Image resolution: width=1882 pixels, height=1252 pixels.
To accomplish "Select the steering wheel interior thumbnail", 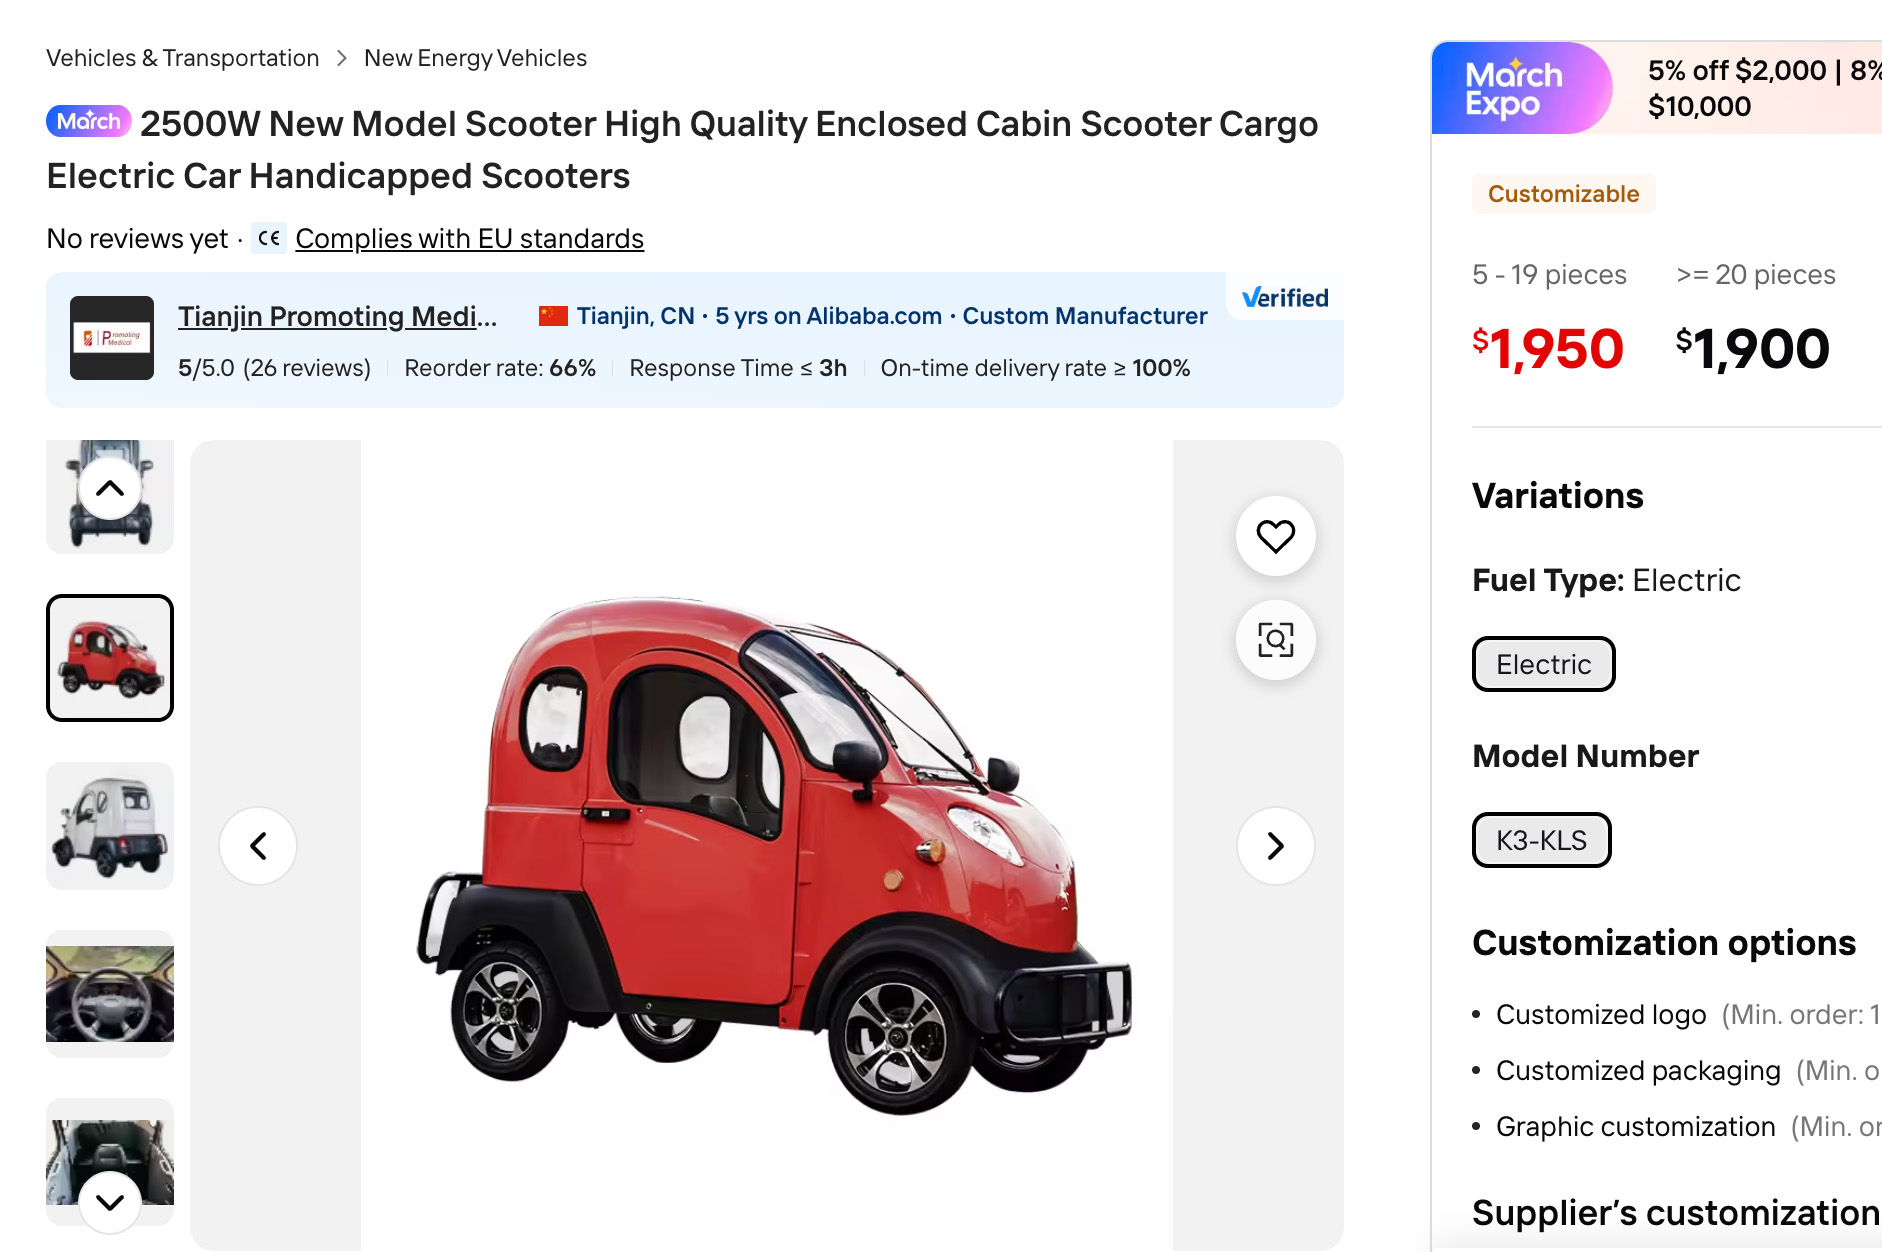I will click(110, 994).
